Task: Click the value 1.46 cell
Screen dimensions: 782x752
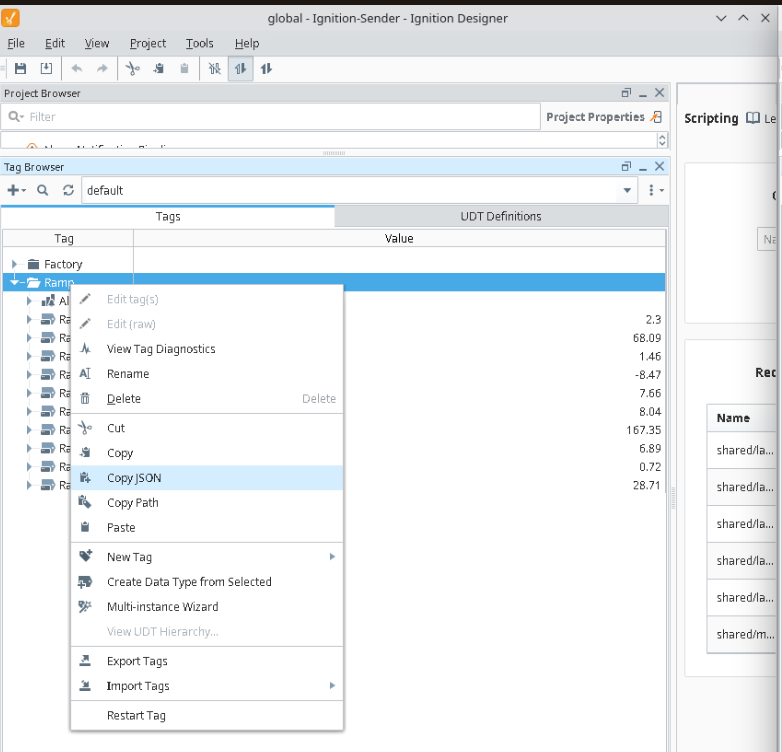Action: pyautogui.click(x=650, y=356)
